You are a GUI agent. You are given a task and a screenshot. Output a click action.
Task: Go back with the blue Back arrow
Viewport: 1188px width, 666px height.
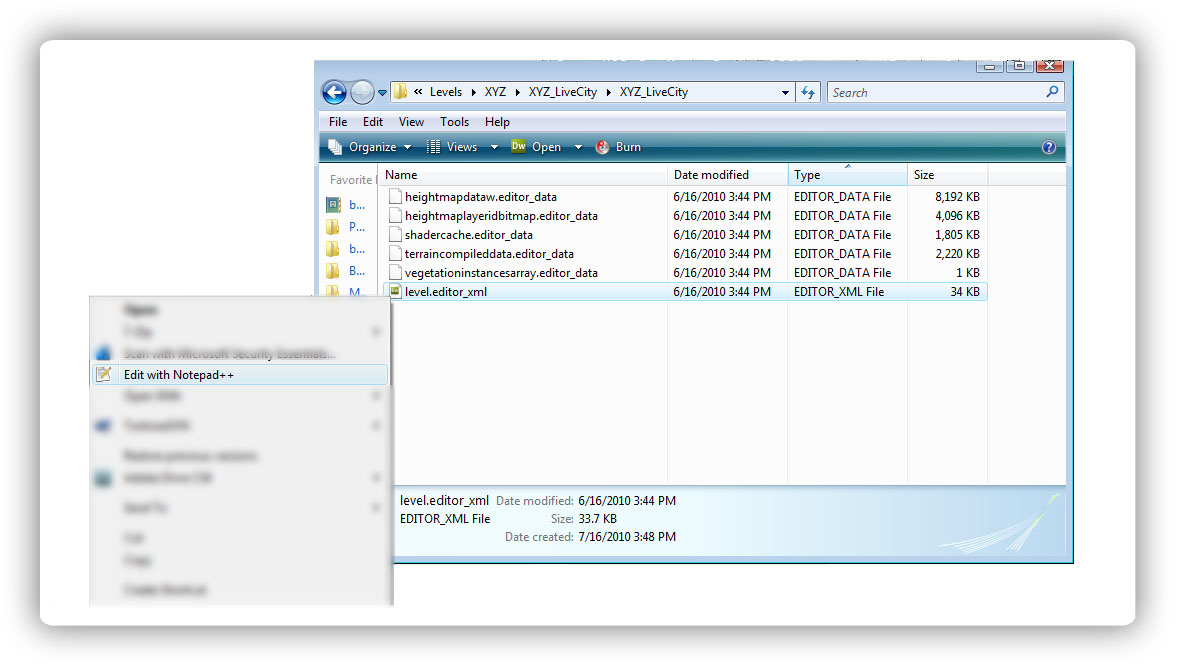[334, 92]
